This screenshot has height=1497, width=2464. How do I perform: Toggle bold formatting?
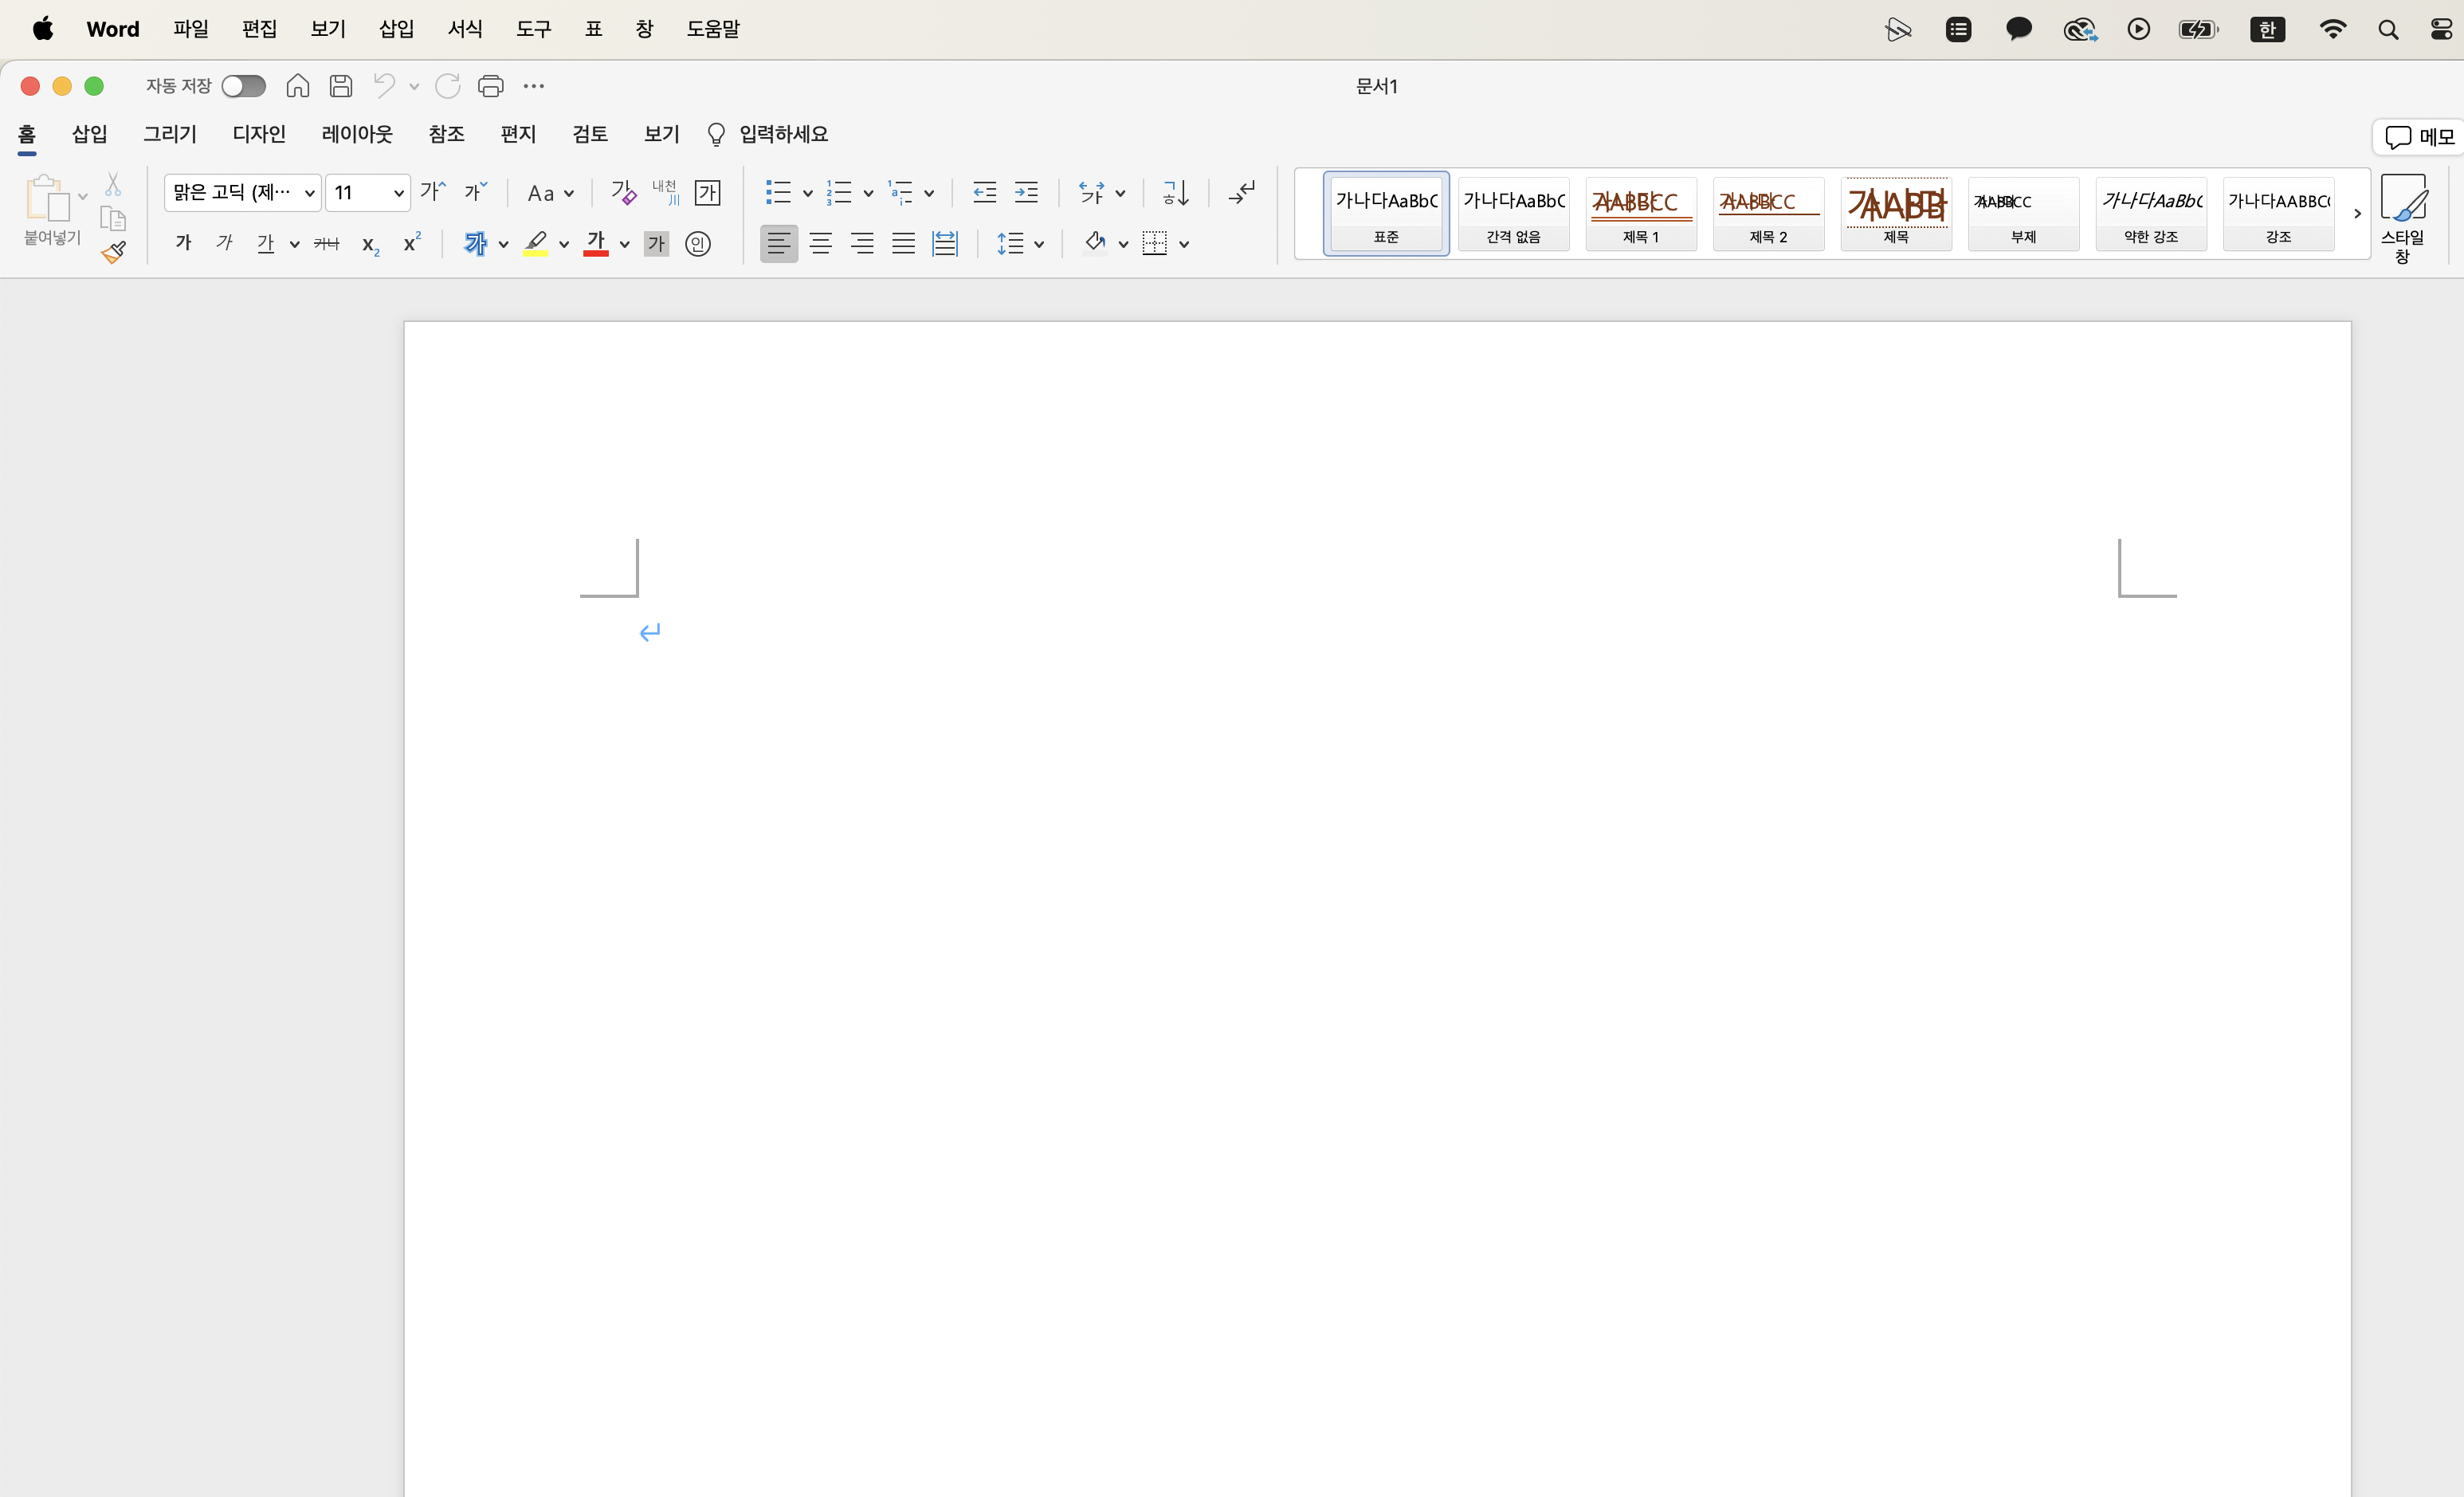click(x=183, y=243)
